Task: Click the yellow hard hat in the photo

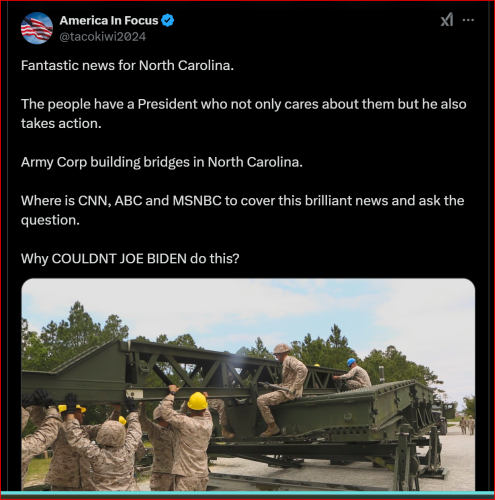Action: tap(197, 401)
